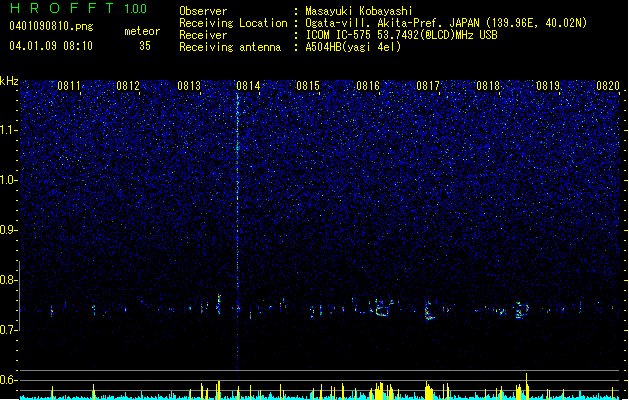Click the 'Receiving Location' label

coord(233,23)
